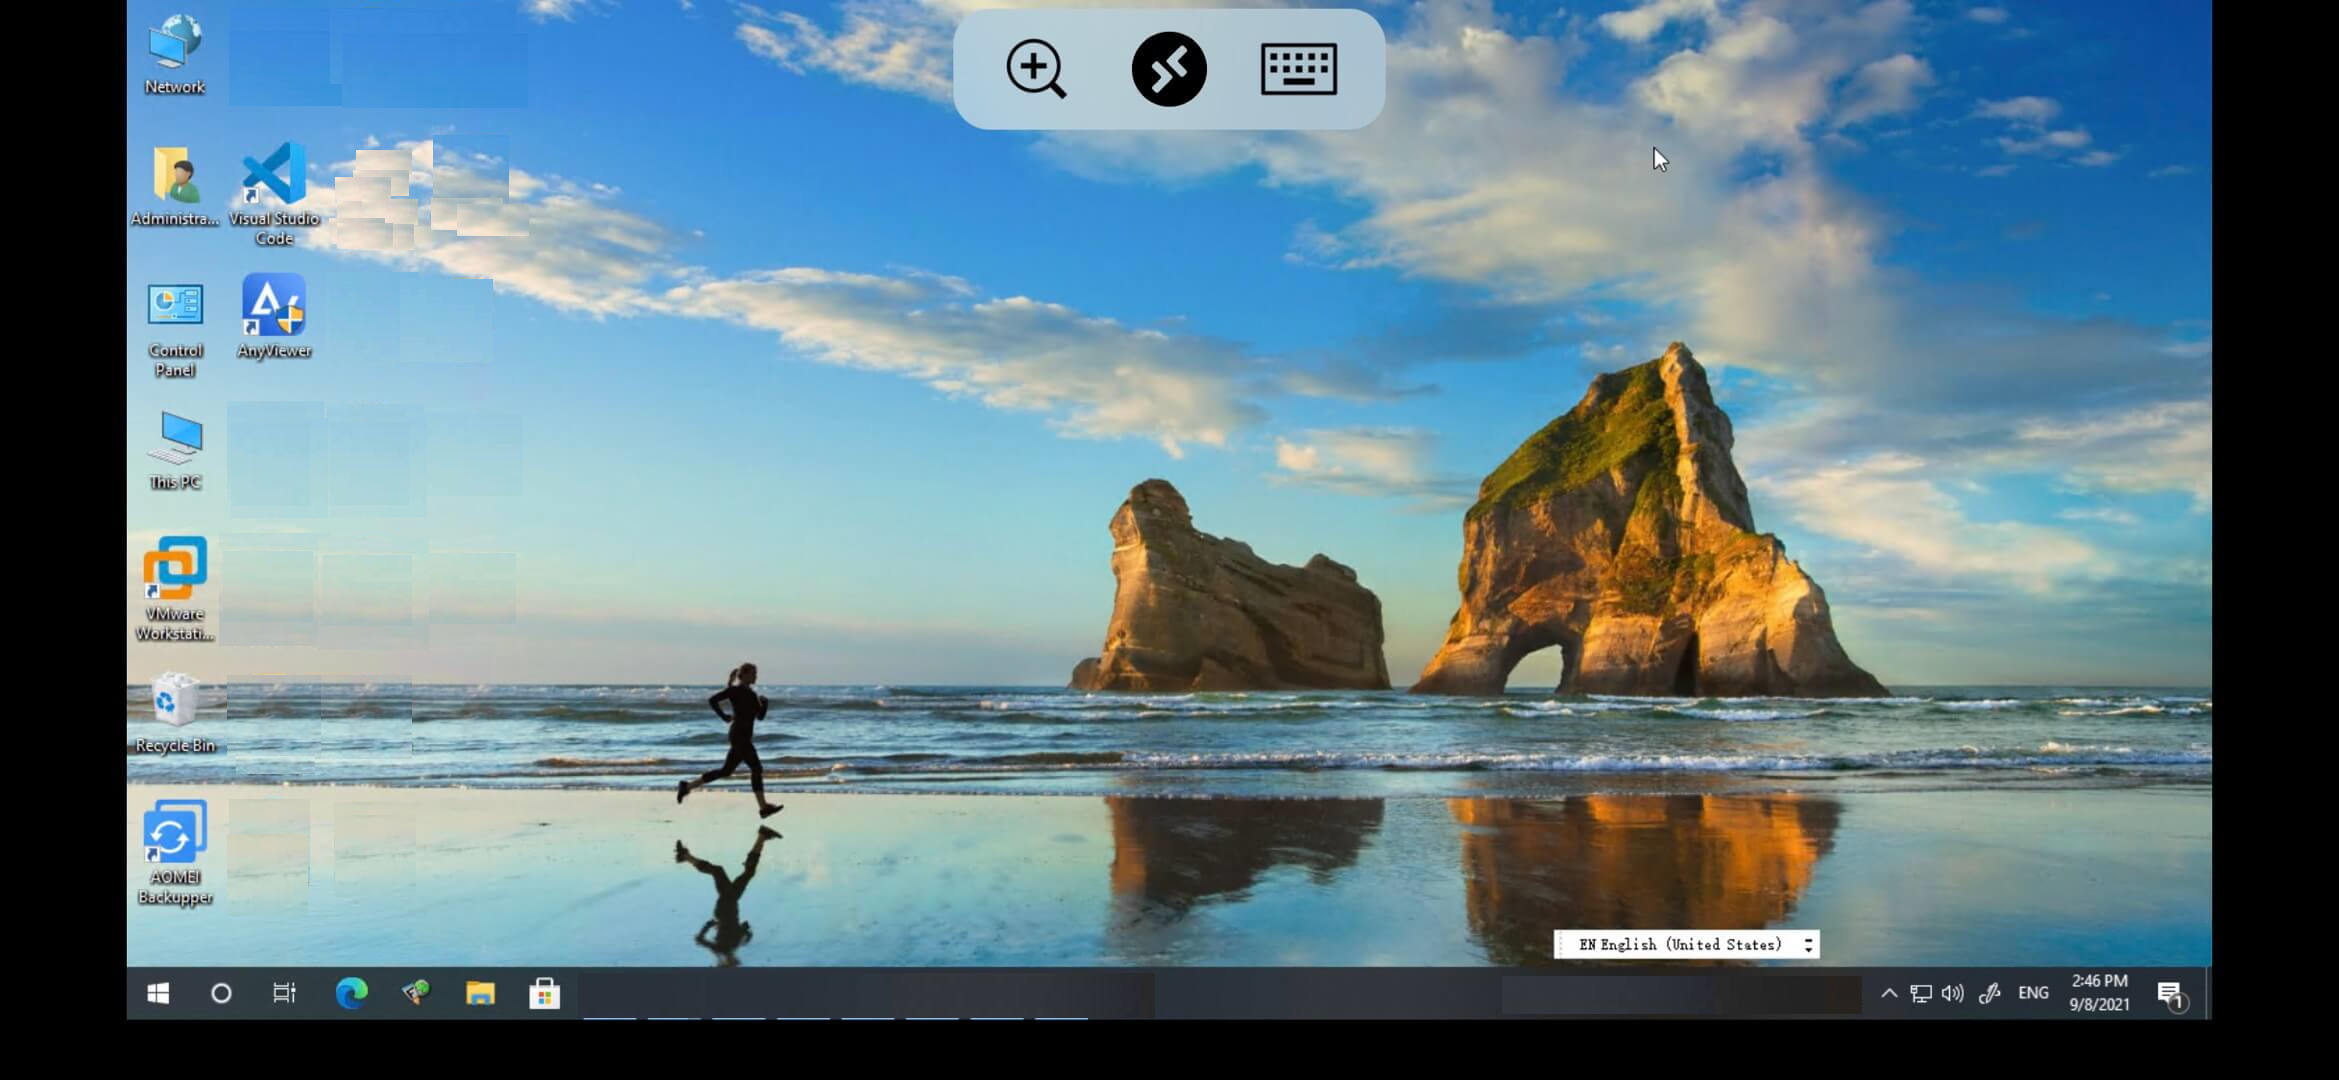
Task: Click the pen input tray icon
Action: [1989, 993]
